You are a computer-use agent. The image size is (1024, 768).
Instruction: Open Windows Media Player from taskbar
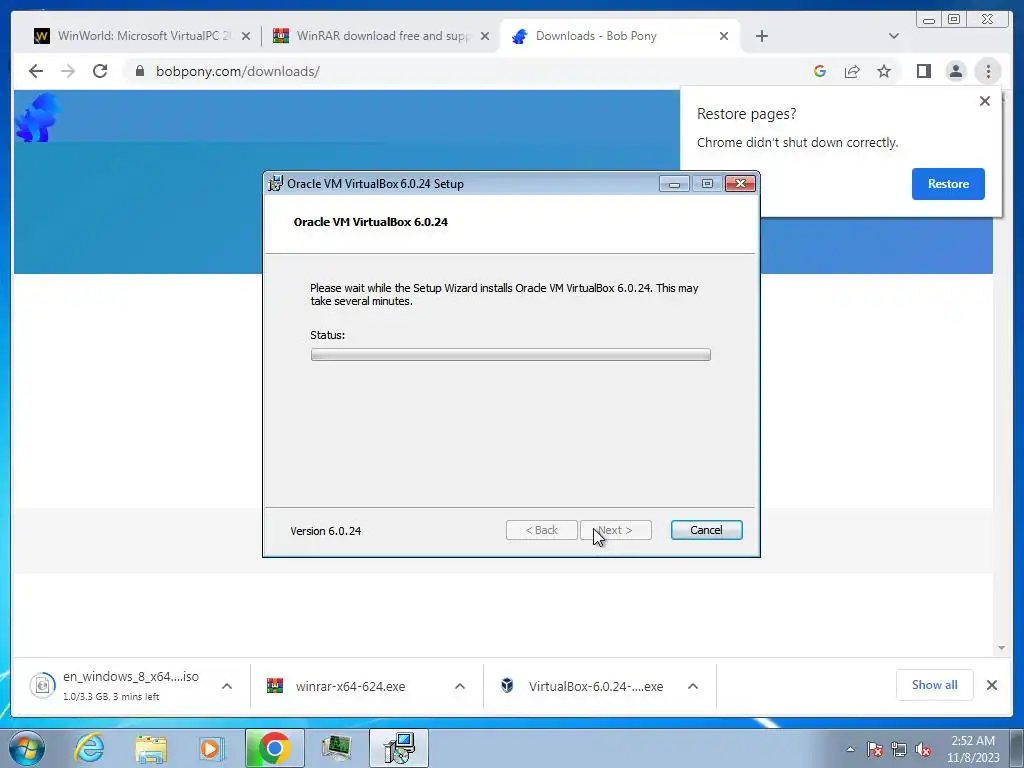click(211, 748)
